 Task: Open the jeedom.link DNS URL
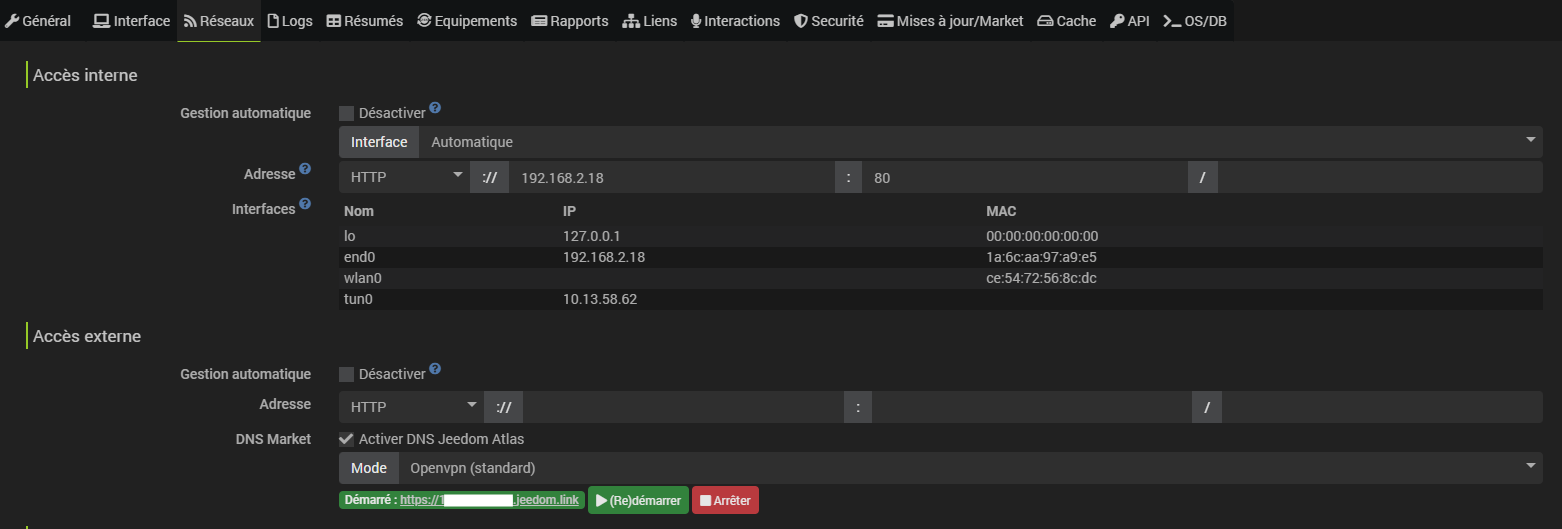click(x=489, y=500)
